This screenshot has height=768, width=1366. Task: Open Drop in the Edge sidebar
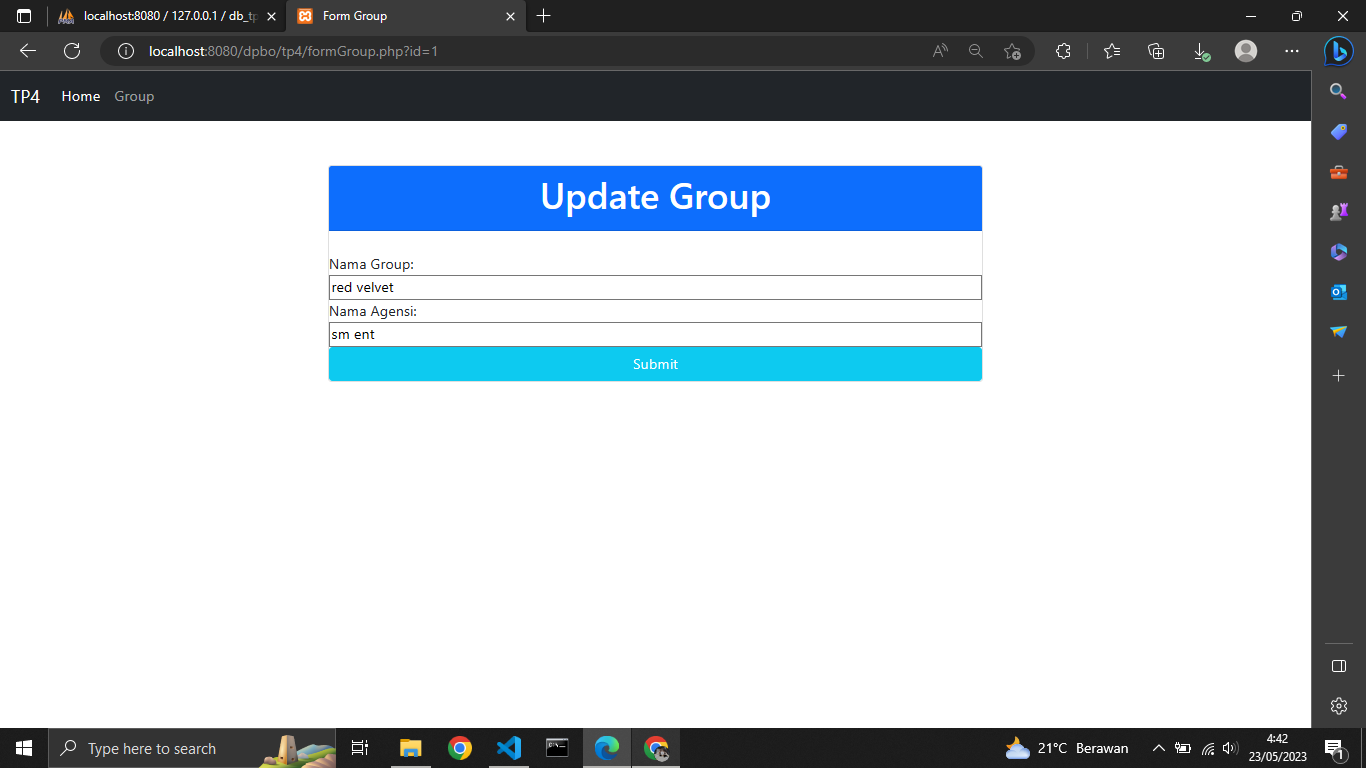click(1338, 331)
